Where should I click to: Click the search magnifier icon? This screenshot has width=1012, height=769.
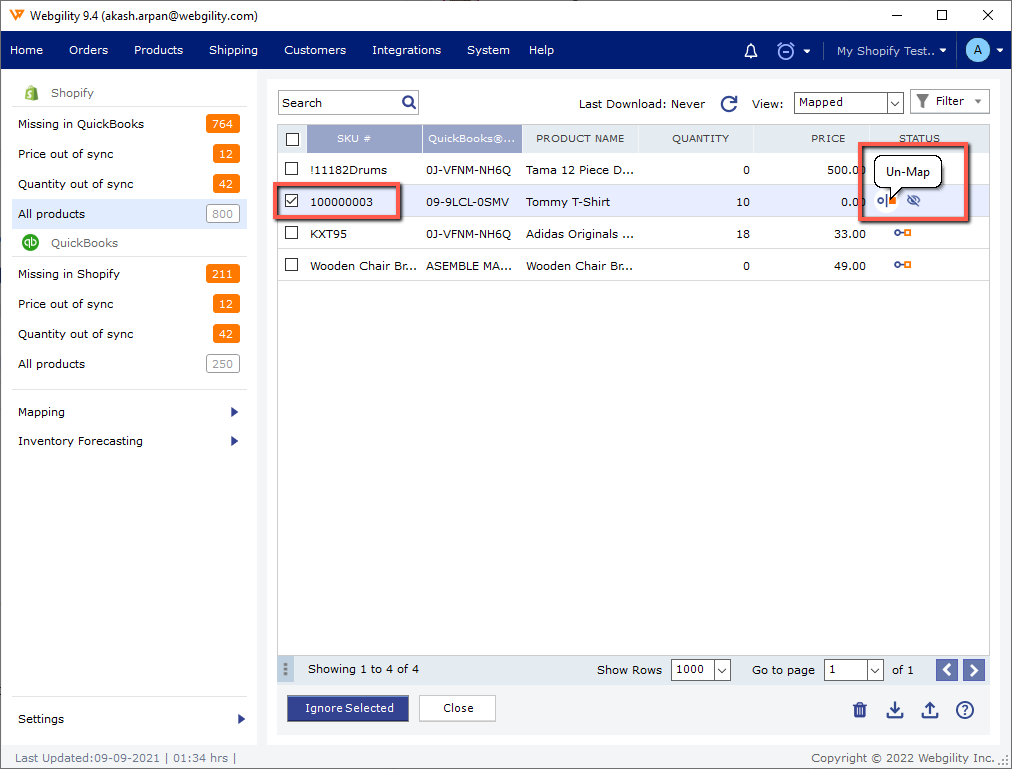pyautogui.click(x=409, y=102)
